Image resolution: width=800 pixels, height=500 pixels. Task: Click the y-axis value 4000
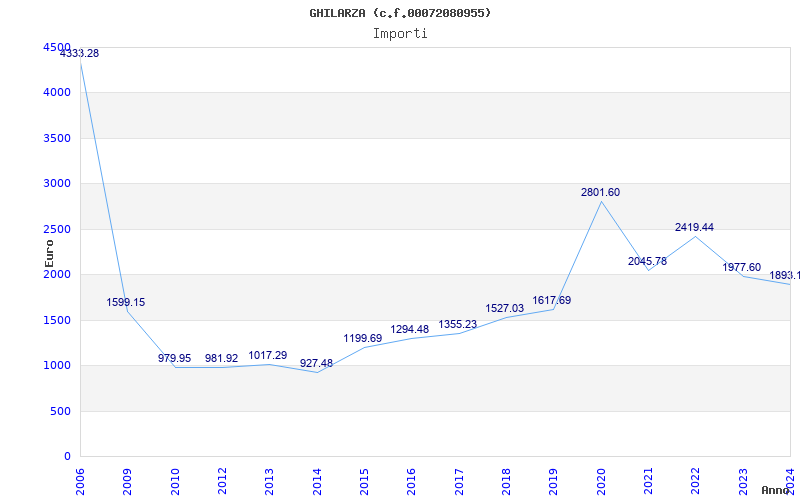pyautogui.click(x=57, y=92)
